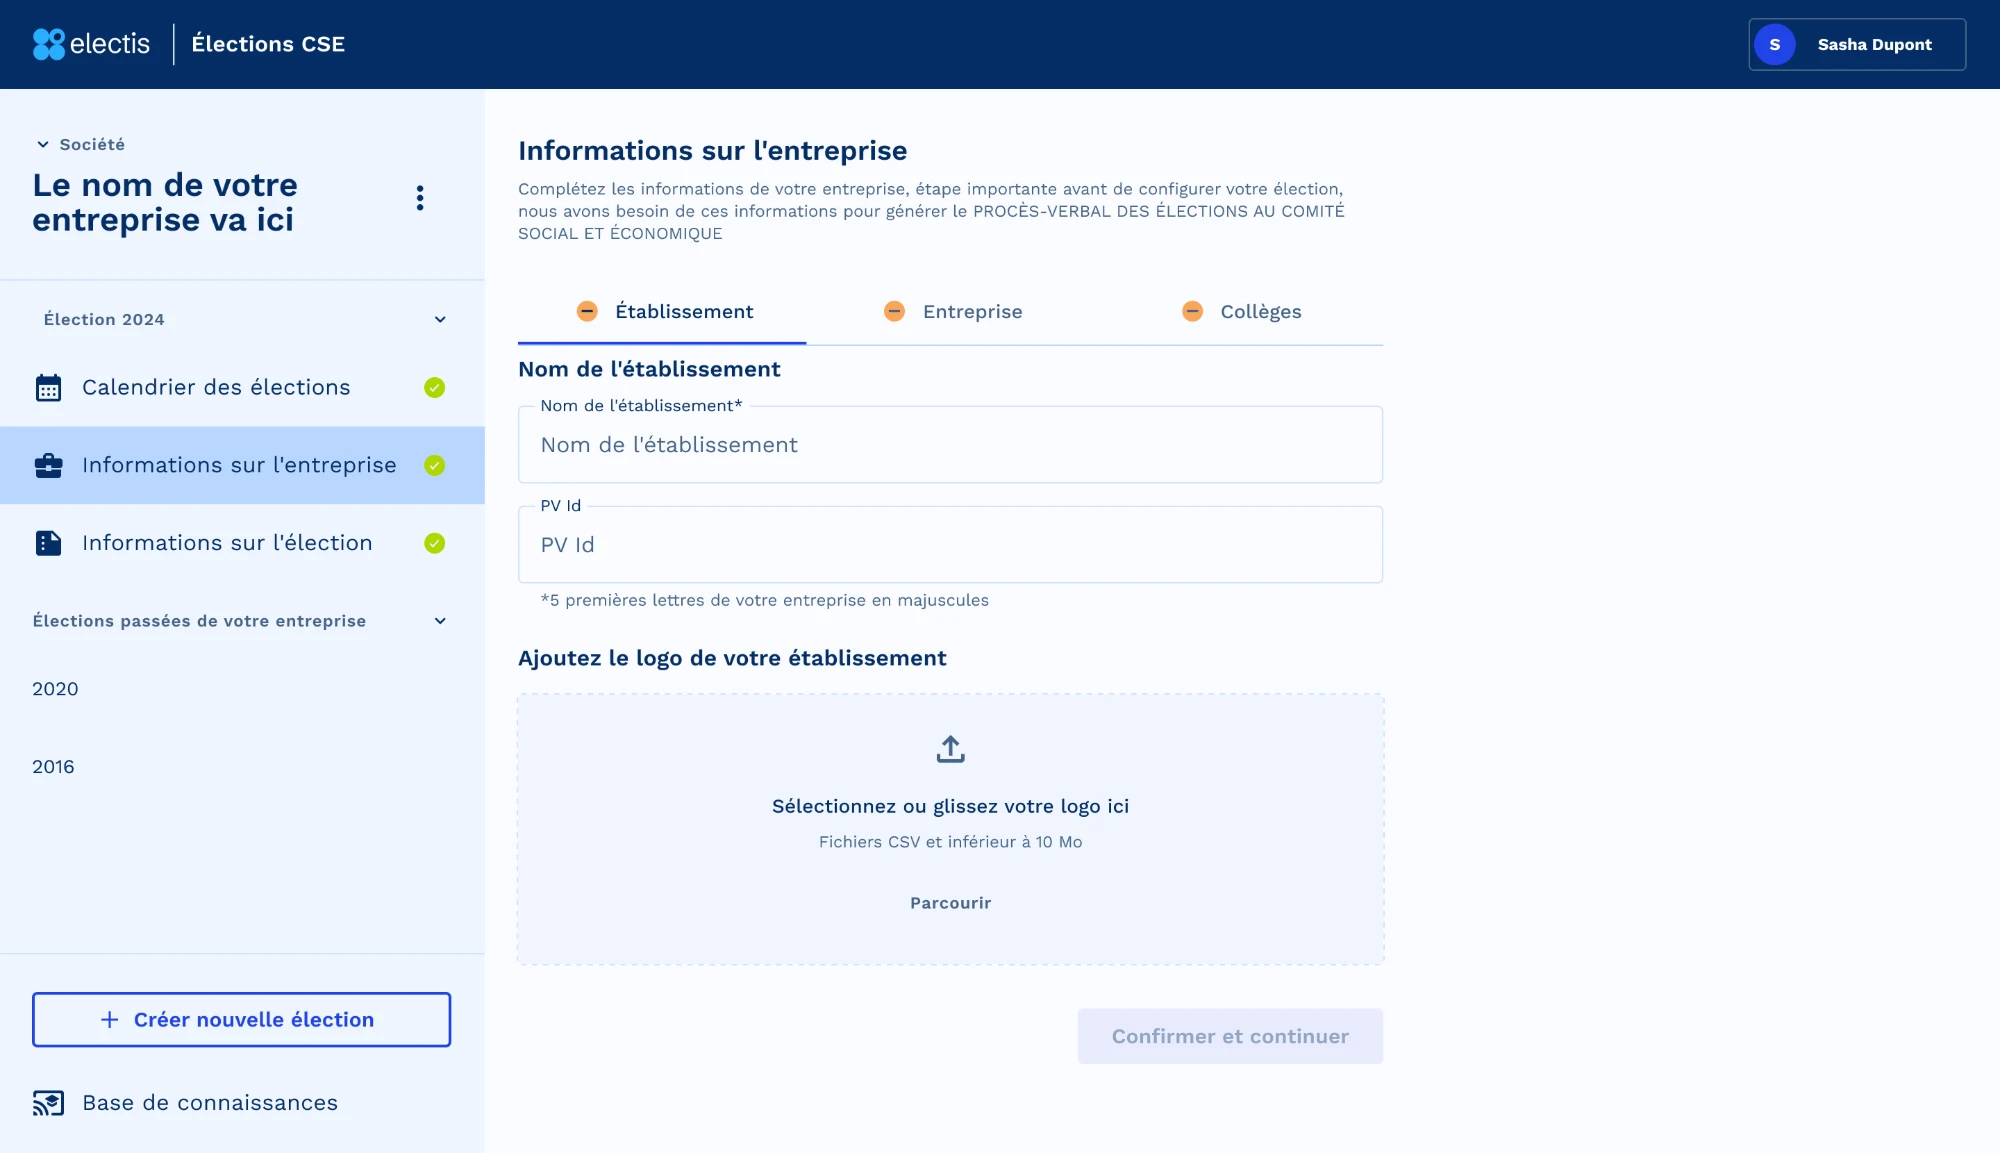Click the orange status icon on Collèges tab

[x=1192, y=312]
